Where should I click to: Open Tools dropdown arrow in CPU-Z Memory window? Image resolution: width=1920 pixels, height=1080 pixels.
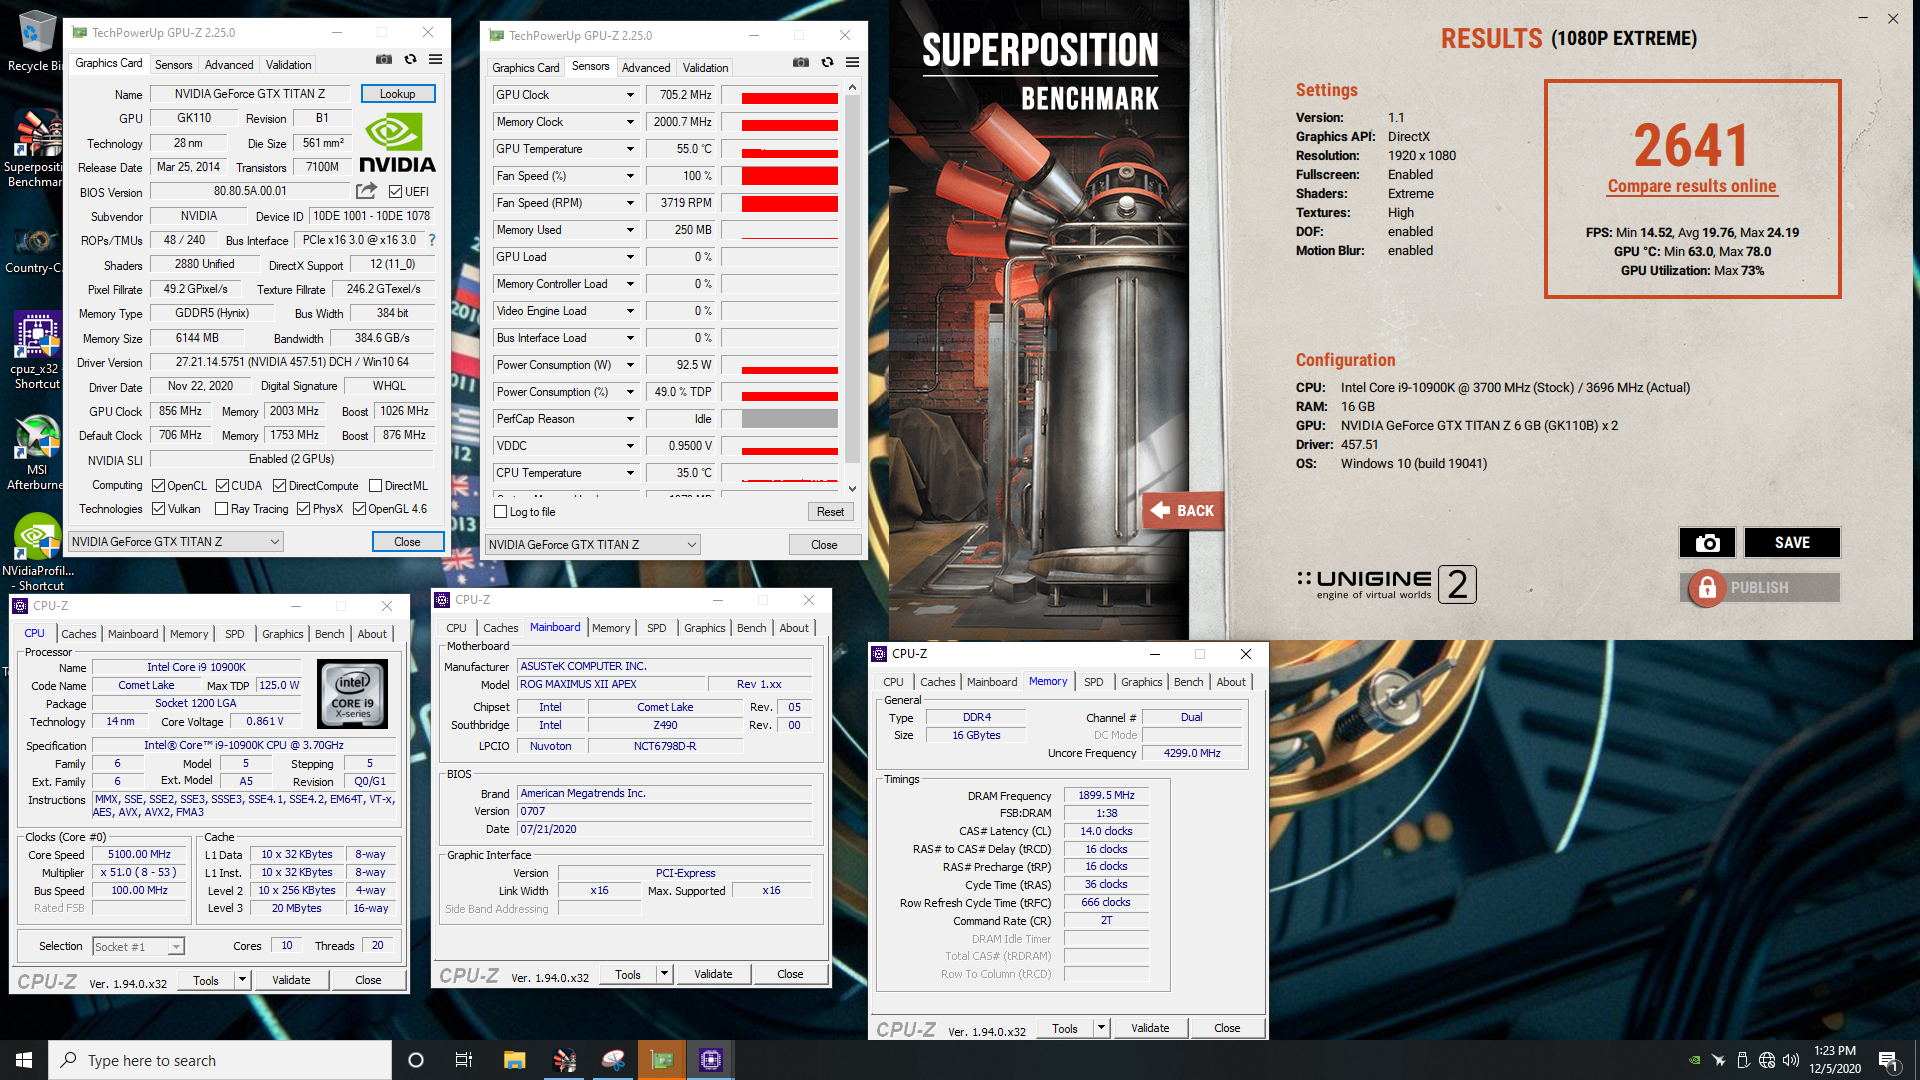1101,1028
